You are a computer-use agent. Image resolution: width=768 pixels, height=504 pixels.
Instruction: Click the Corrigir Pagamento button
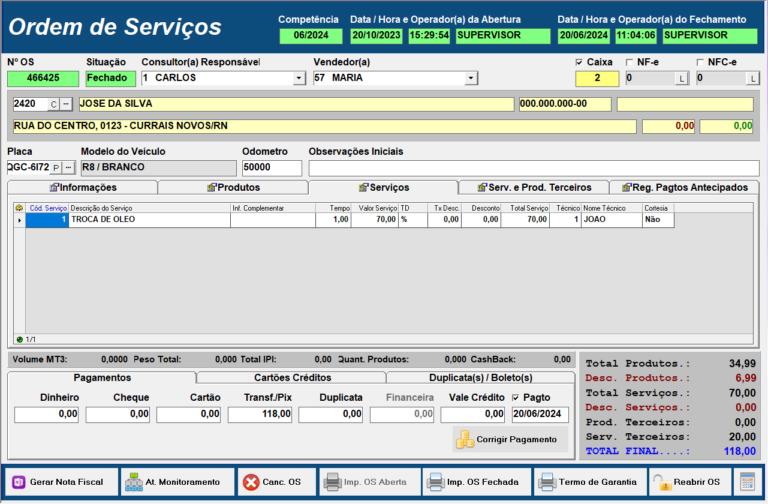pos(510,439)
